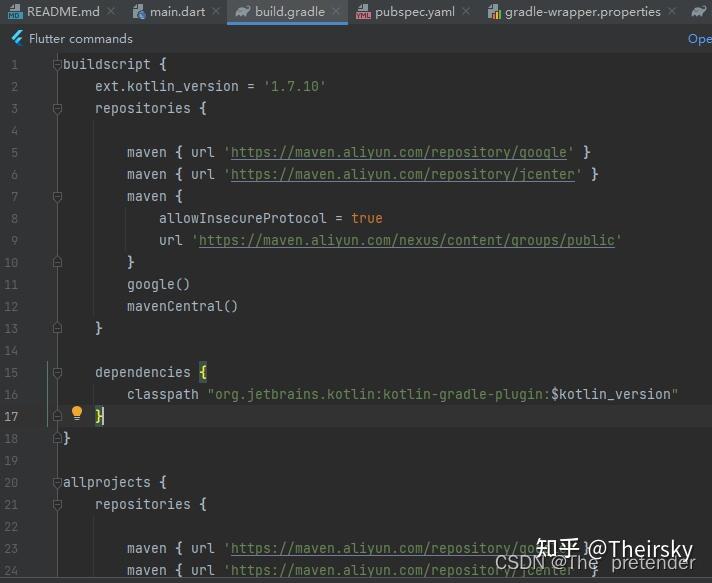Collapse allprojects repositories block on line 21

click(x=57, y=504)
